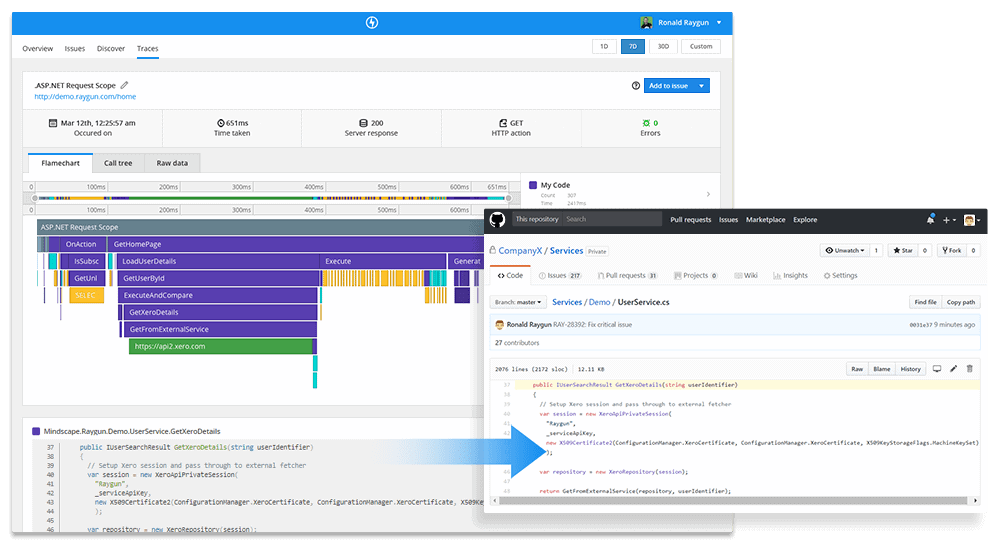Open the GitHub plus create-new dropdown
The height and width of the screenshot is (552, 996).
[x=949, y=220]
